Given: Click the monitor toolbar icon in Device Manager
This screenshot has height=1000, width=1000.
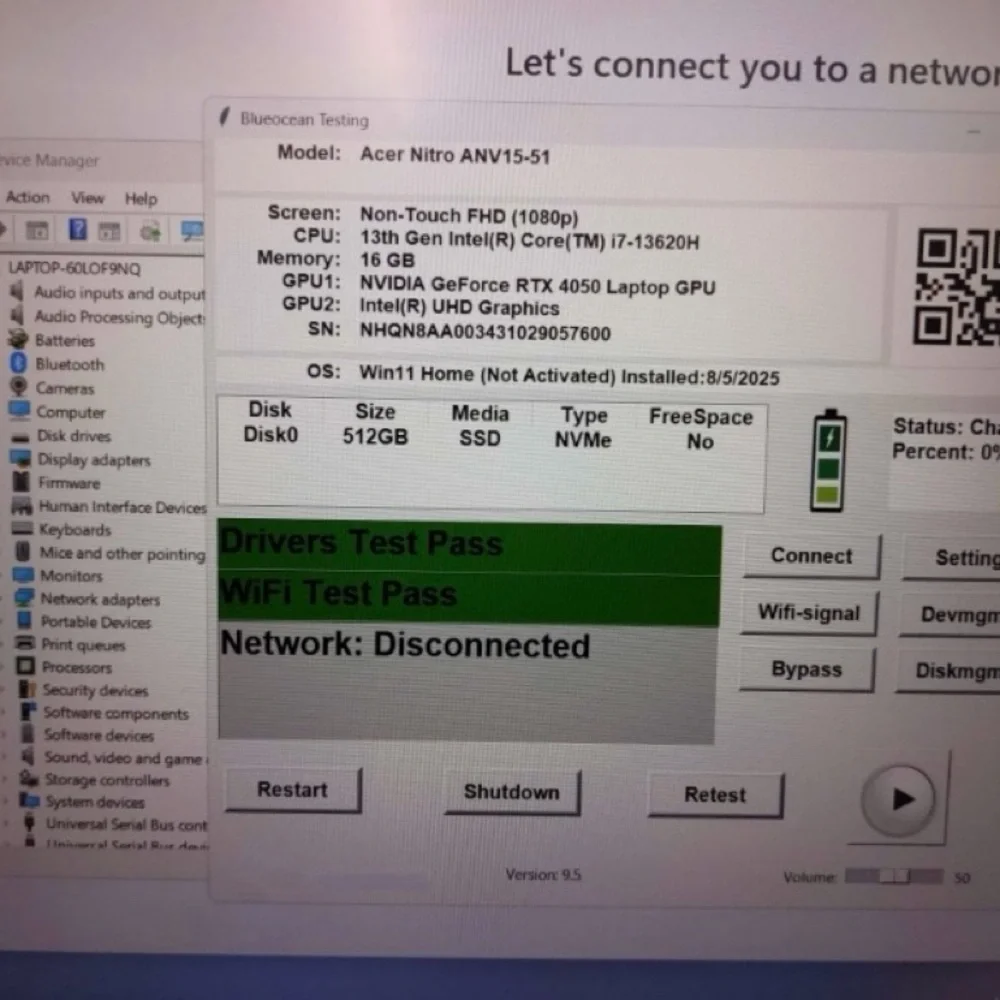Looking at the screenshot, I should pos(192,230).
